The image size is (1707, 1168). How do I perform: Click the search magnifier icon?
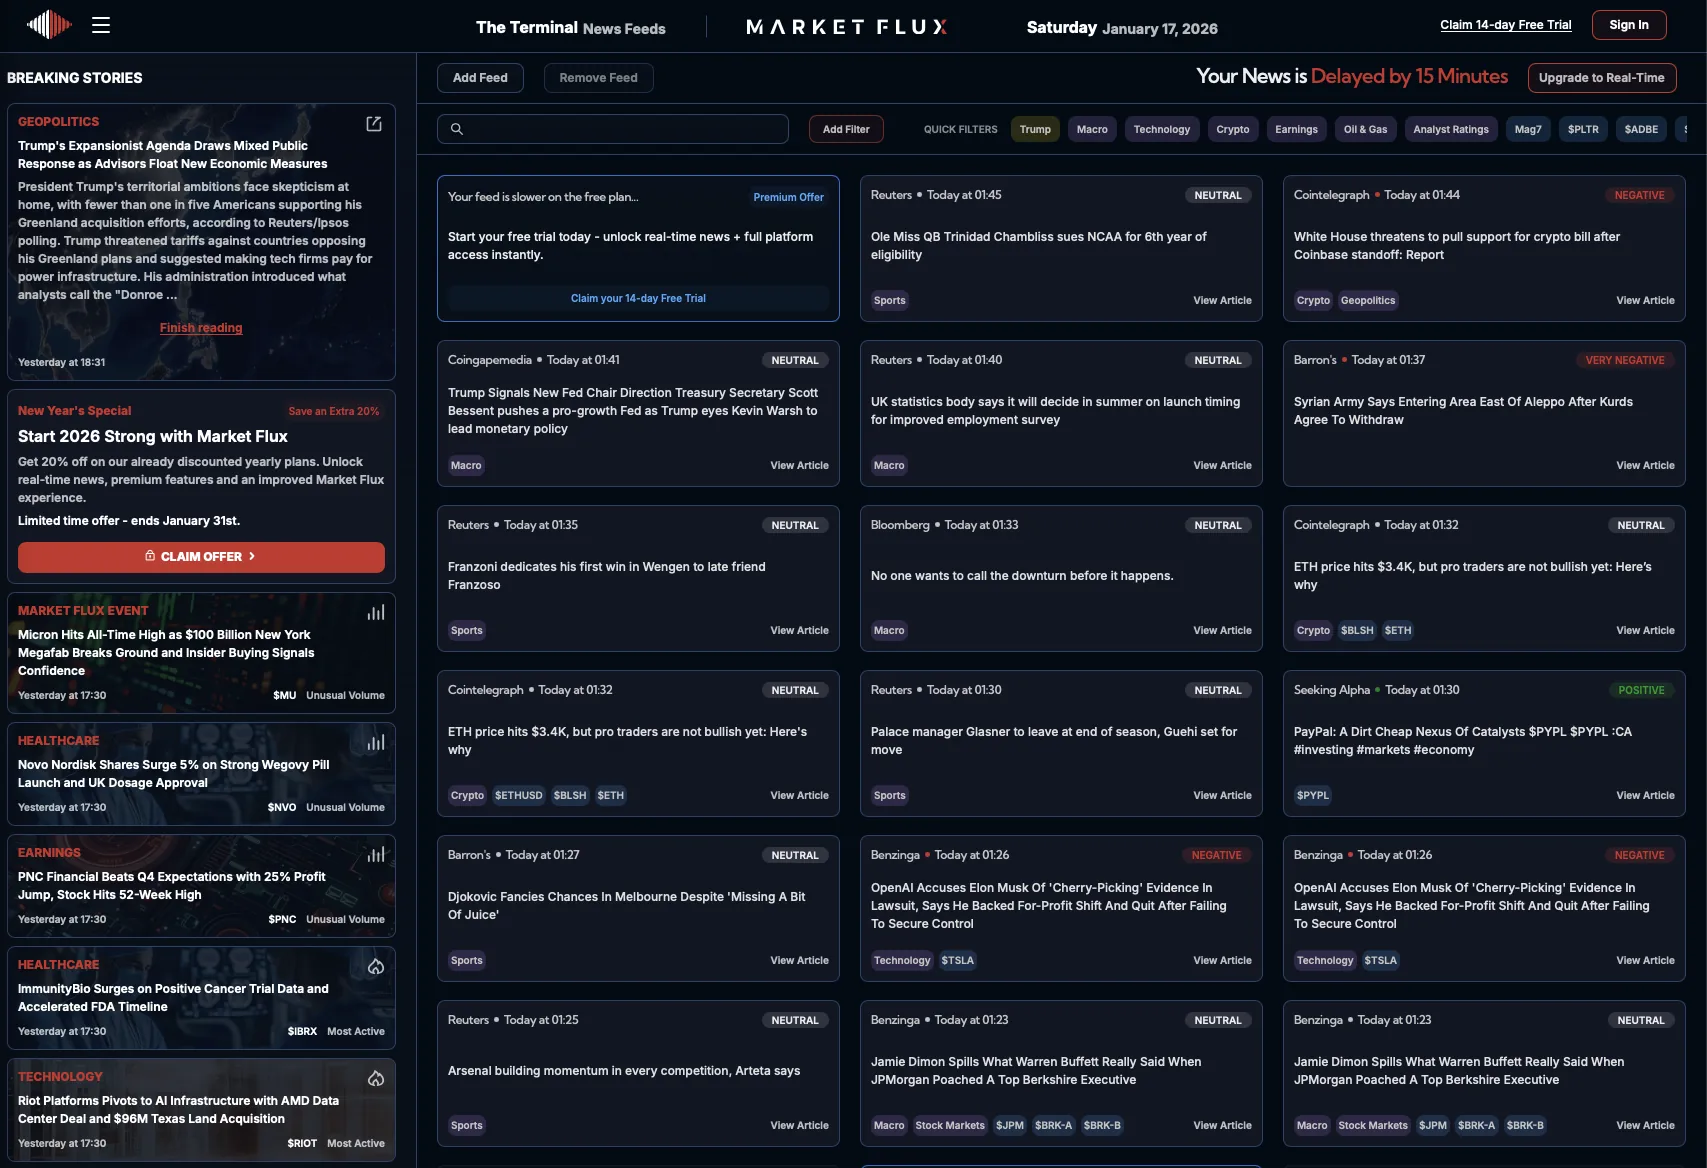(457, 129)
